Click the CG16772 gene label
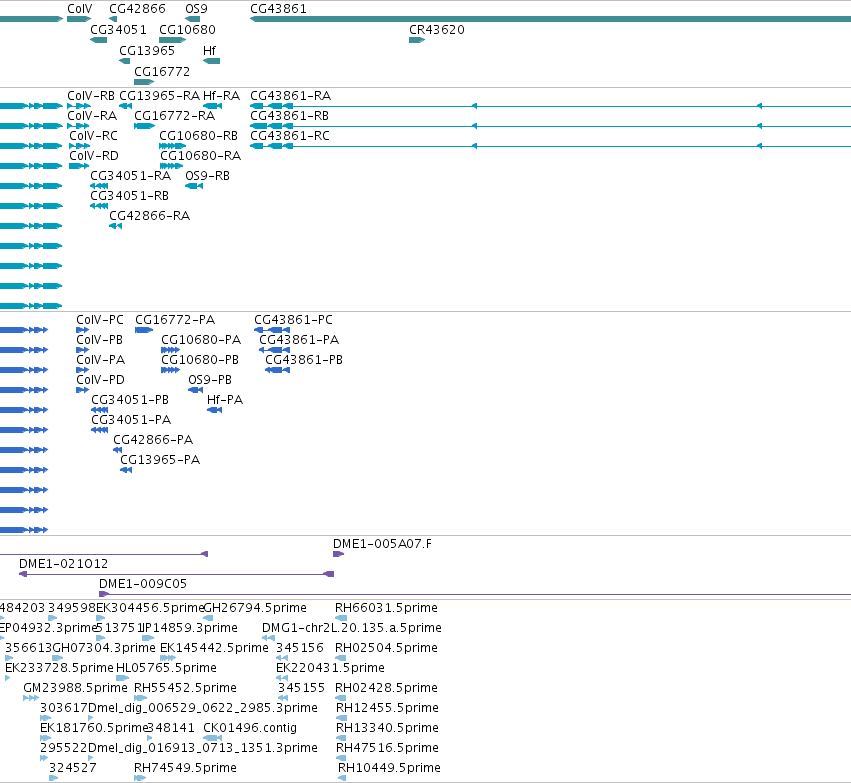Viewport: 851px width, 783px height. (x=162, y=72)
